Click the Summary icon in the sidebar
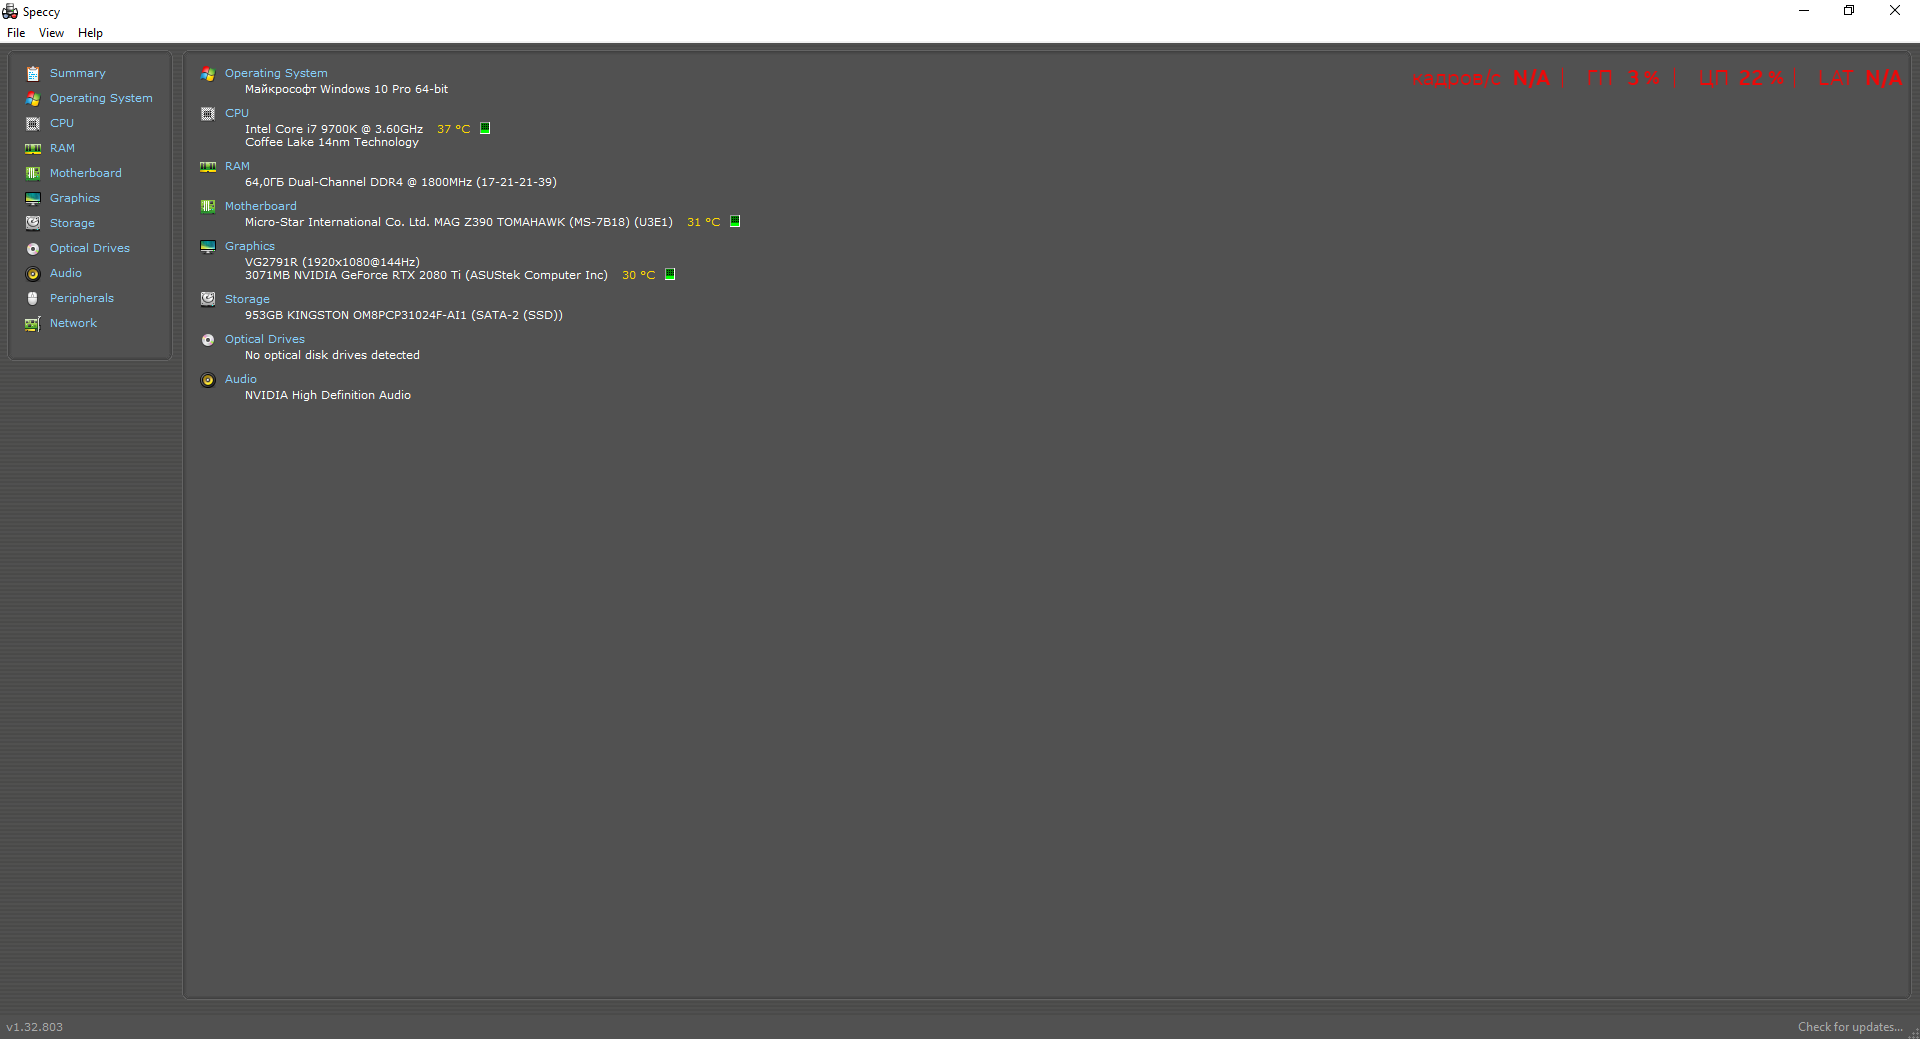Image resolution: width=1920 pixels, height=1039 pixels. (x=33, y=74)
